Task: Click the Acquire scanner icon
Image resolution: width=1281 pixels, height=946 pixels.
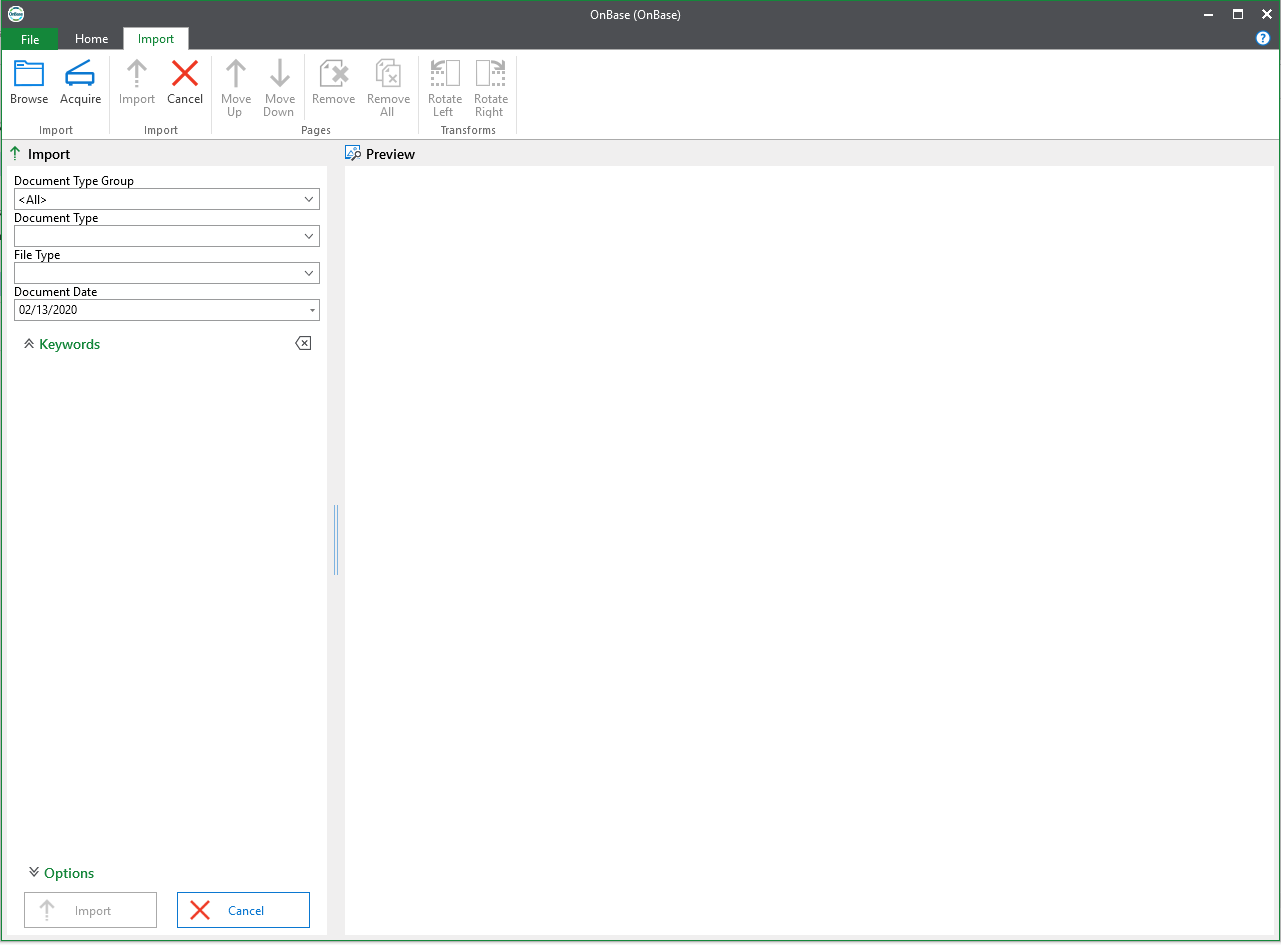Action: point(80,74)
